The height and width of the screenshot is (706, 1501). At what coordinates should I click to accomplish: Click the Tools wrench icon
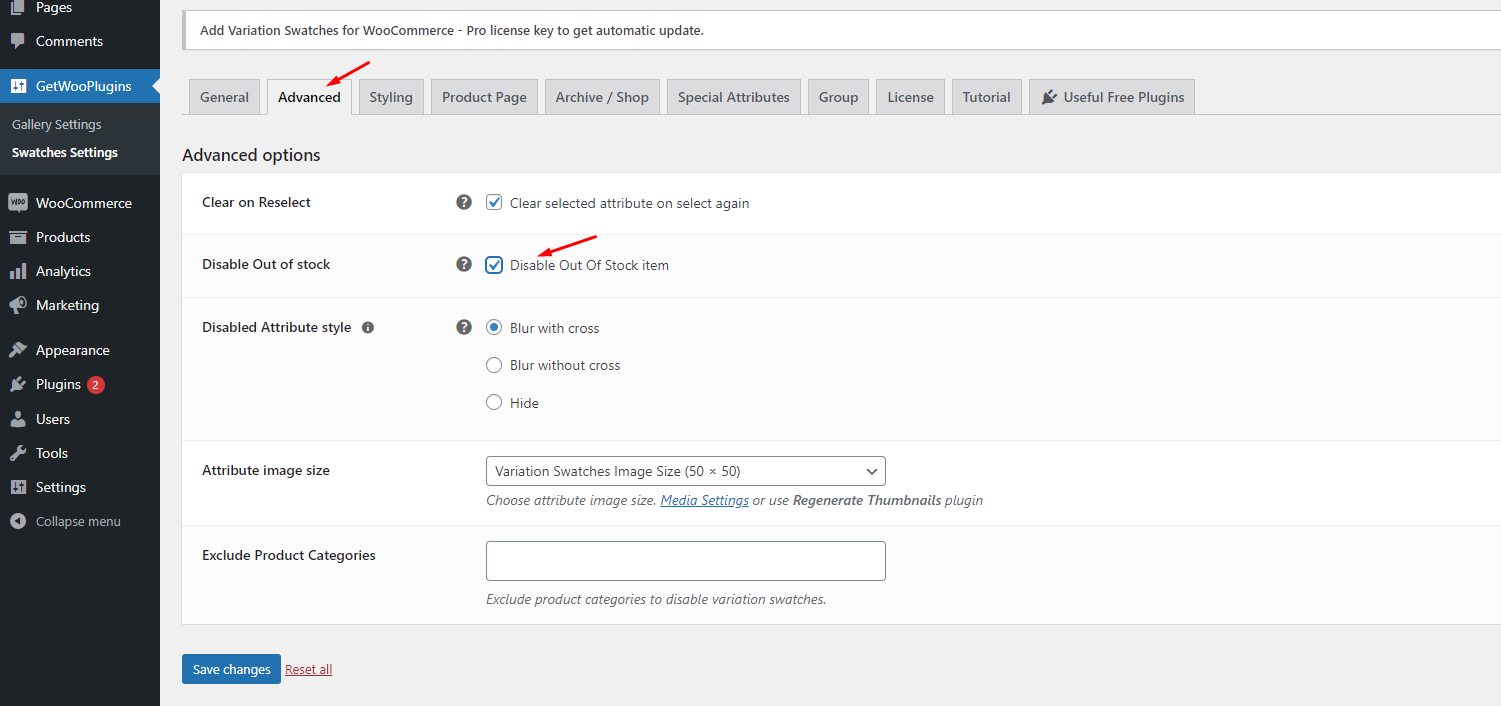[18, 453]
